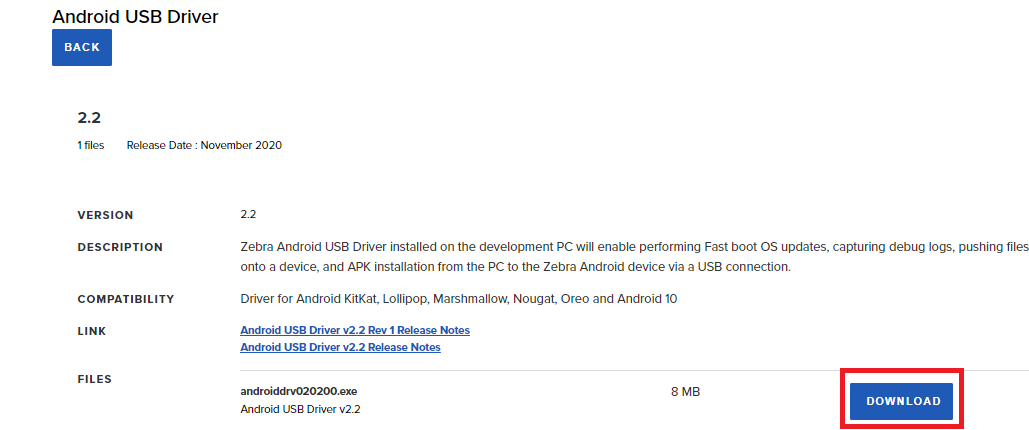
Task: Click the 2.2 value beside the VERSION label
Action: point(249,214)
